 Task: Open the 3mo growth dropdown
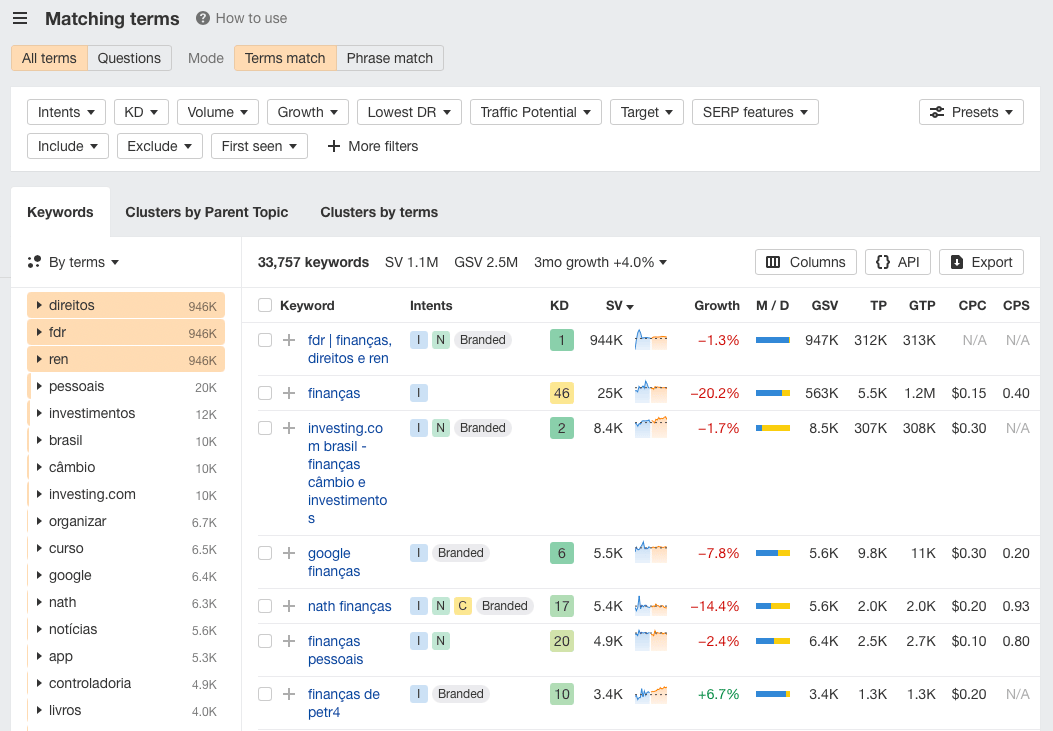click(x=600, y=262)
